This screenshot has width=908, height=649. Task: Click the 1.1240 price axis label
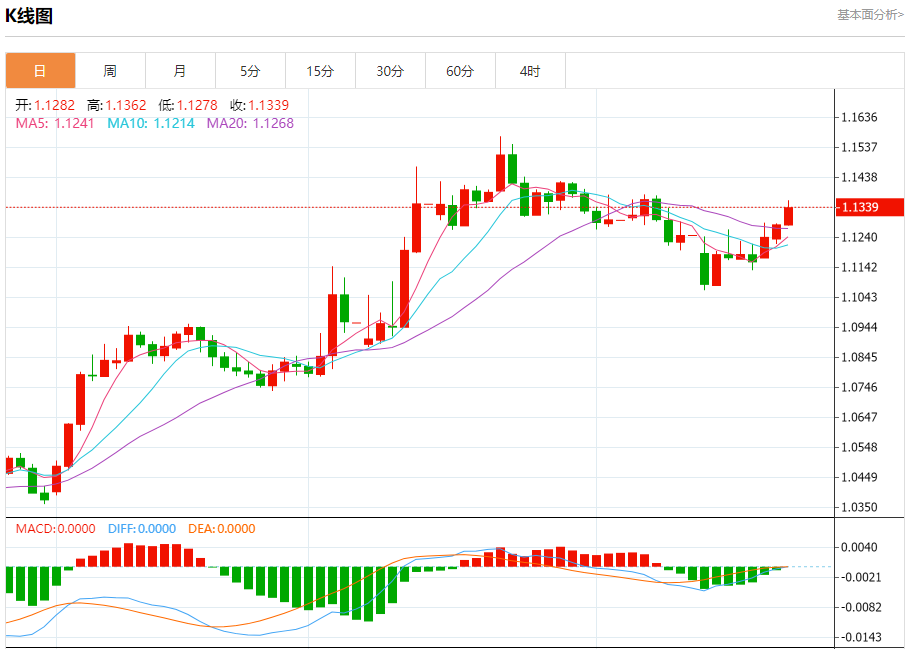[859, 237]
